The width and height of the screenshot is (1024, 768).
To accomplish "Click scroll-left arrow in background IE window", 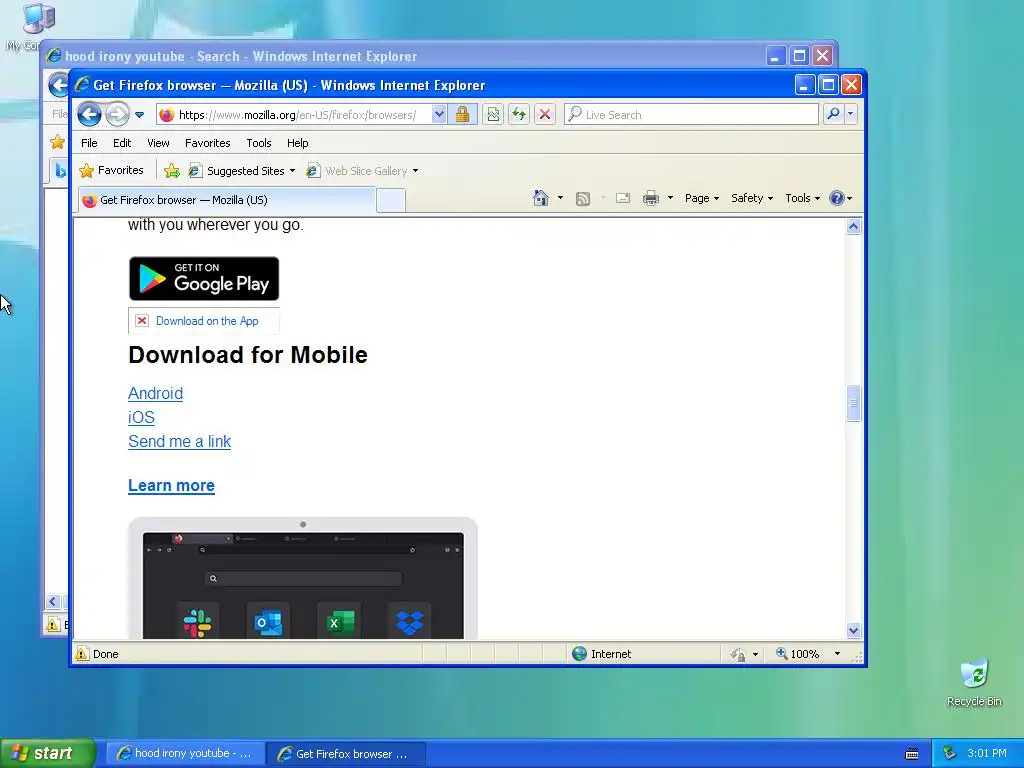I will 53,601.
